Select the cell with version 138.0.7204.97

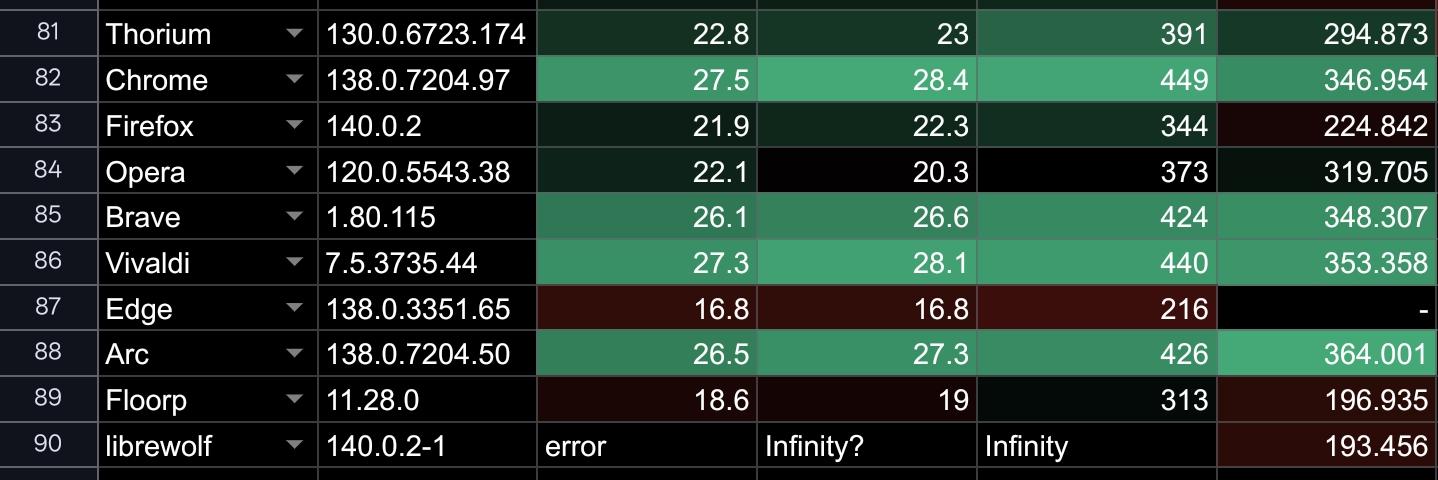(x=427, y=80)
